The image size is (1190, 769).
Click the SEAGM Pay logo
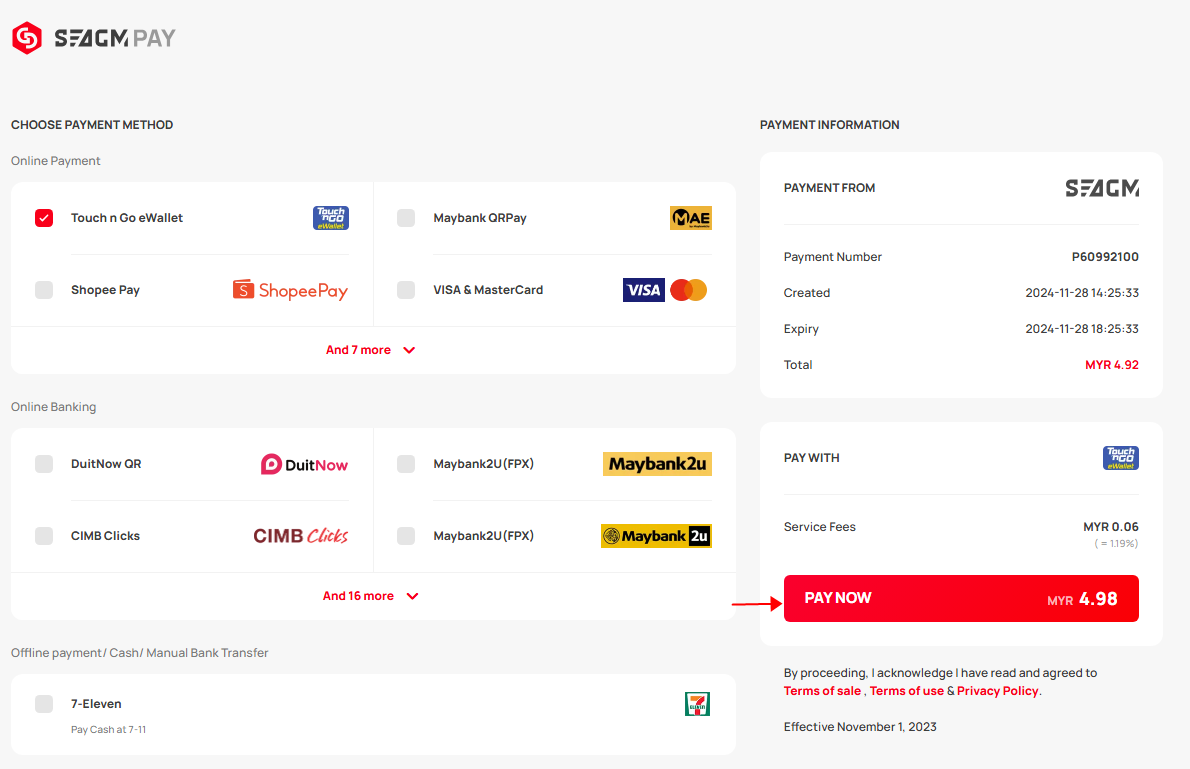(93, 38)
